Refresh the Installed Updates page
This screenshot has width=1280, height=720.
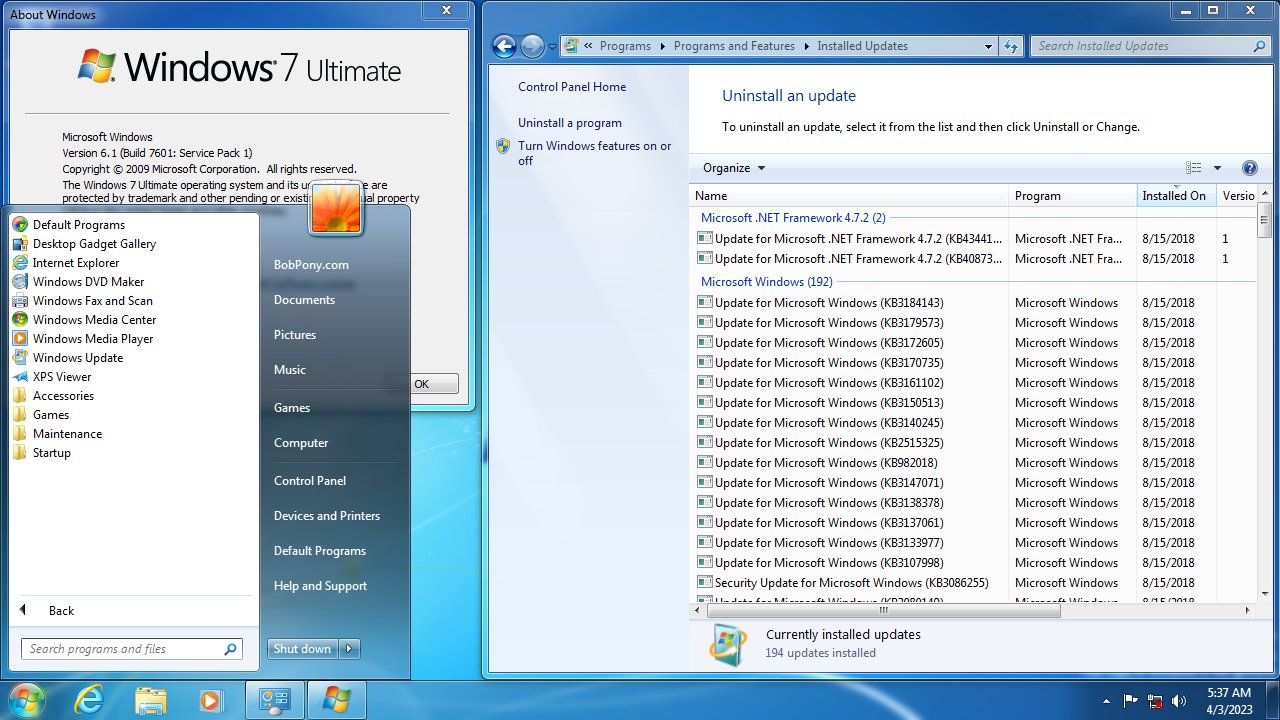tap(1010, 46)
